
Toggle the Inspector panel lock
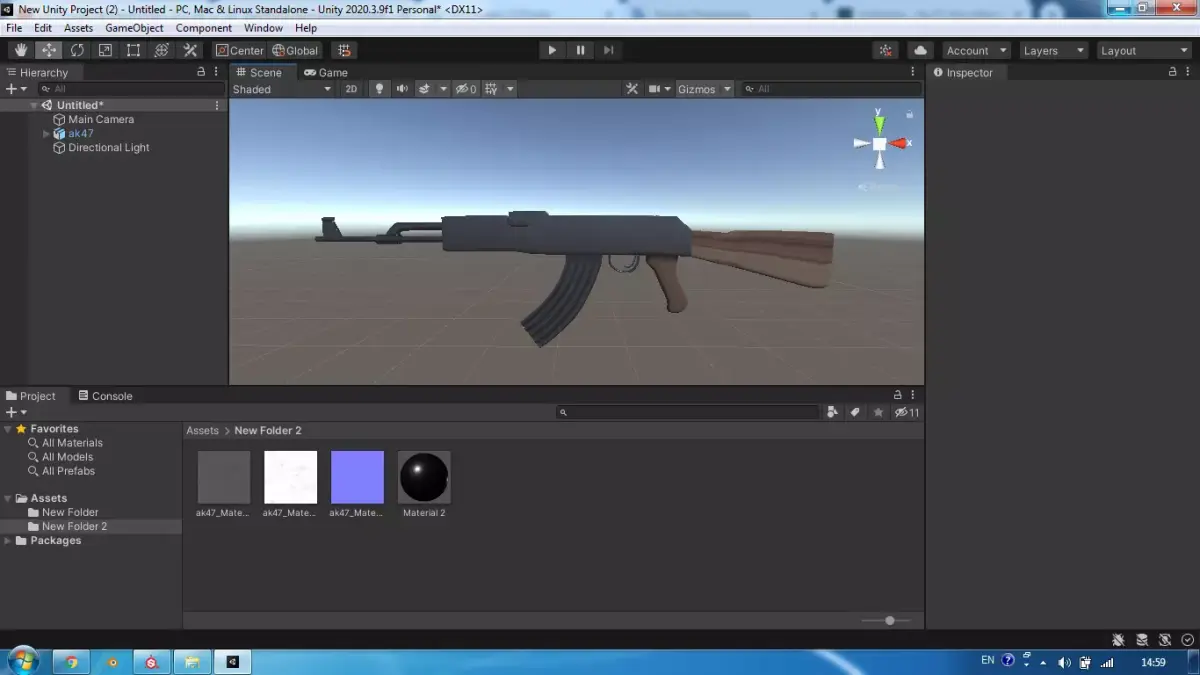pyautogui.click(x=1172, y=72)
